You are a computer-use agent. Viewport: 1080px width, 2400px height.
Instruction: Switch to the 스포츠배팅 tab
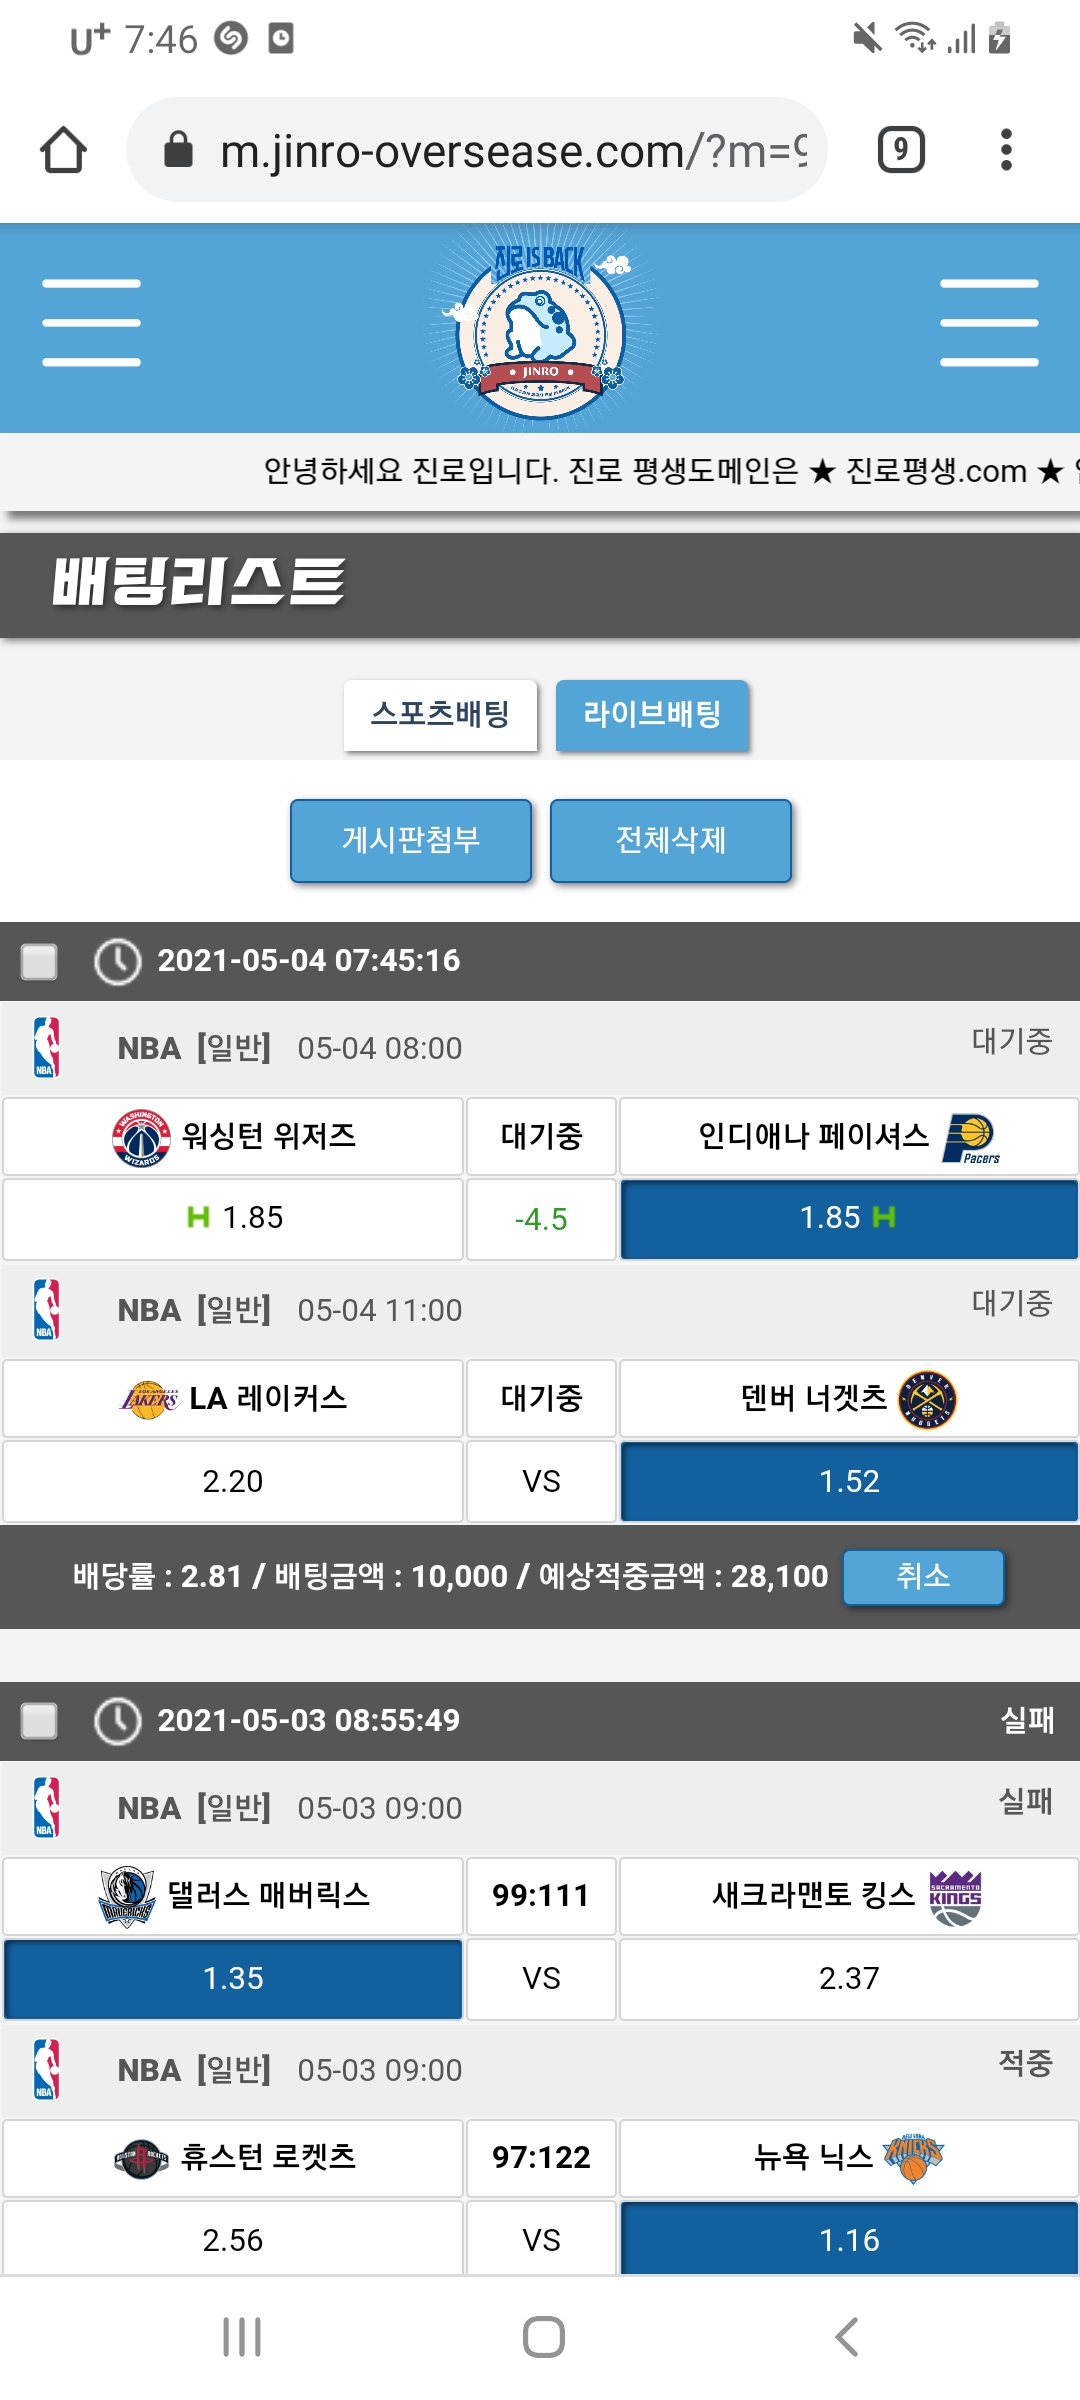coord(440,714)
